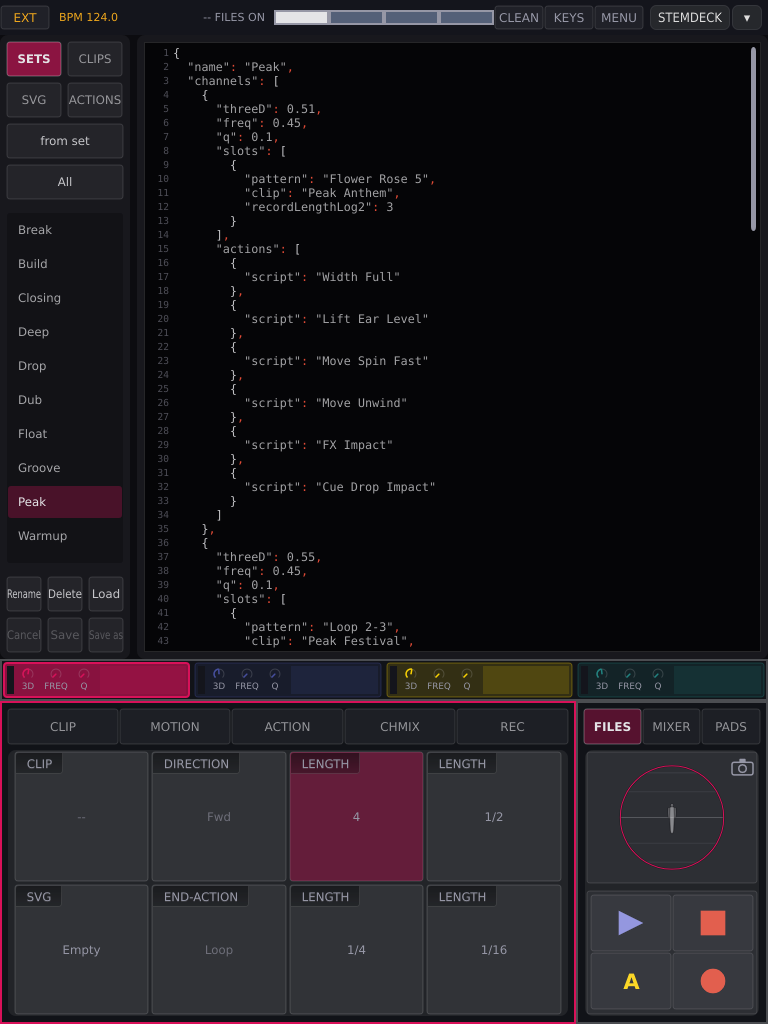Open the ACTION tab
This screenshot has height=1024, width=768.
coord(287,727)
